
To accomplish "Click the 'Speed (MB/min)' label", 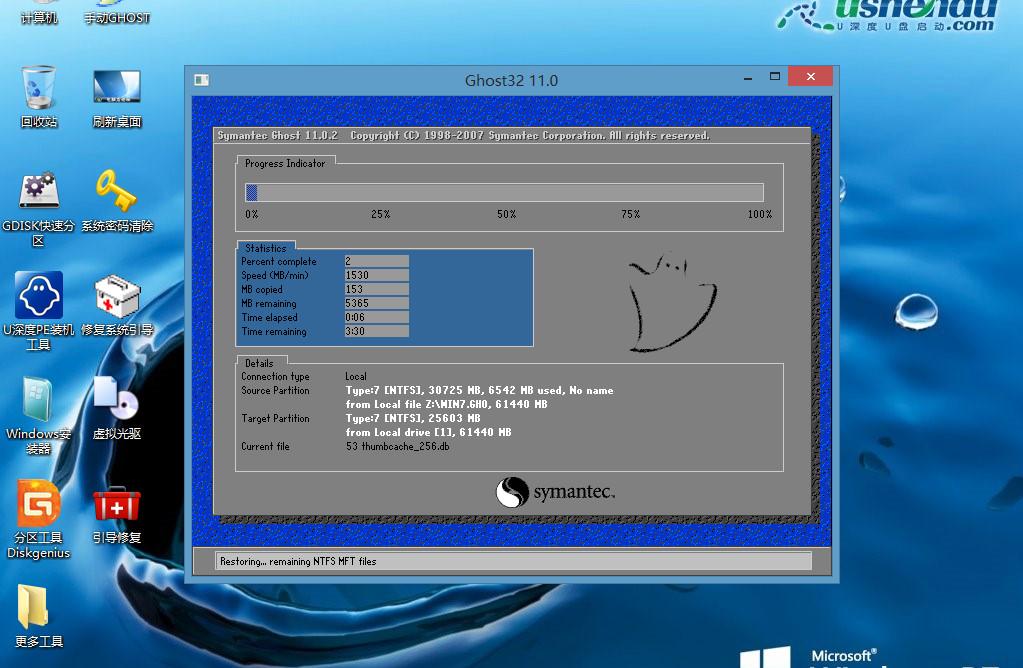I will point(275,275).
